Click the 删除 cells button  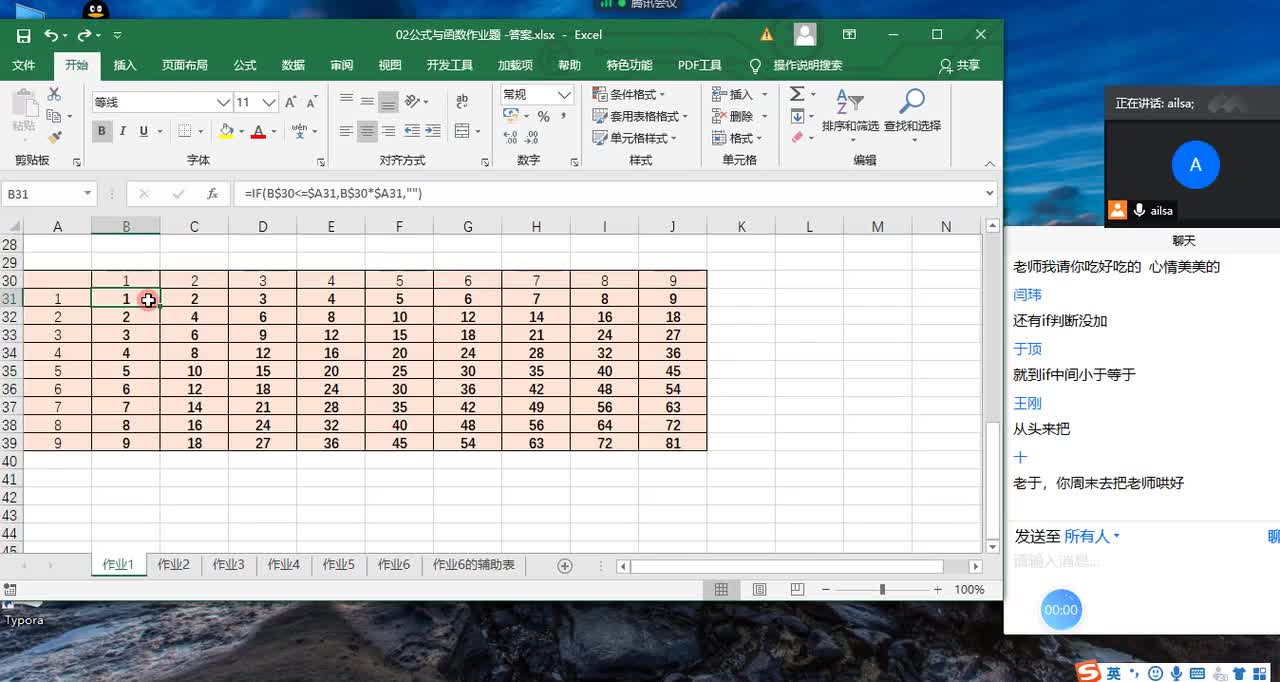click(x=740, y=116)
